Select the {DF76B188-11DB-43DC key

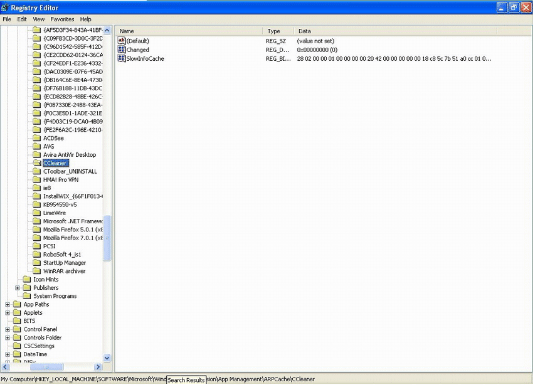click(x=73, y=88)
